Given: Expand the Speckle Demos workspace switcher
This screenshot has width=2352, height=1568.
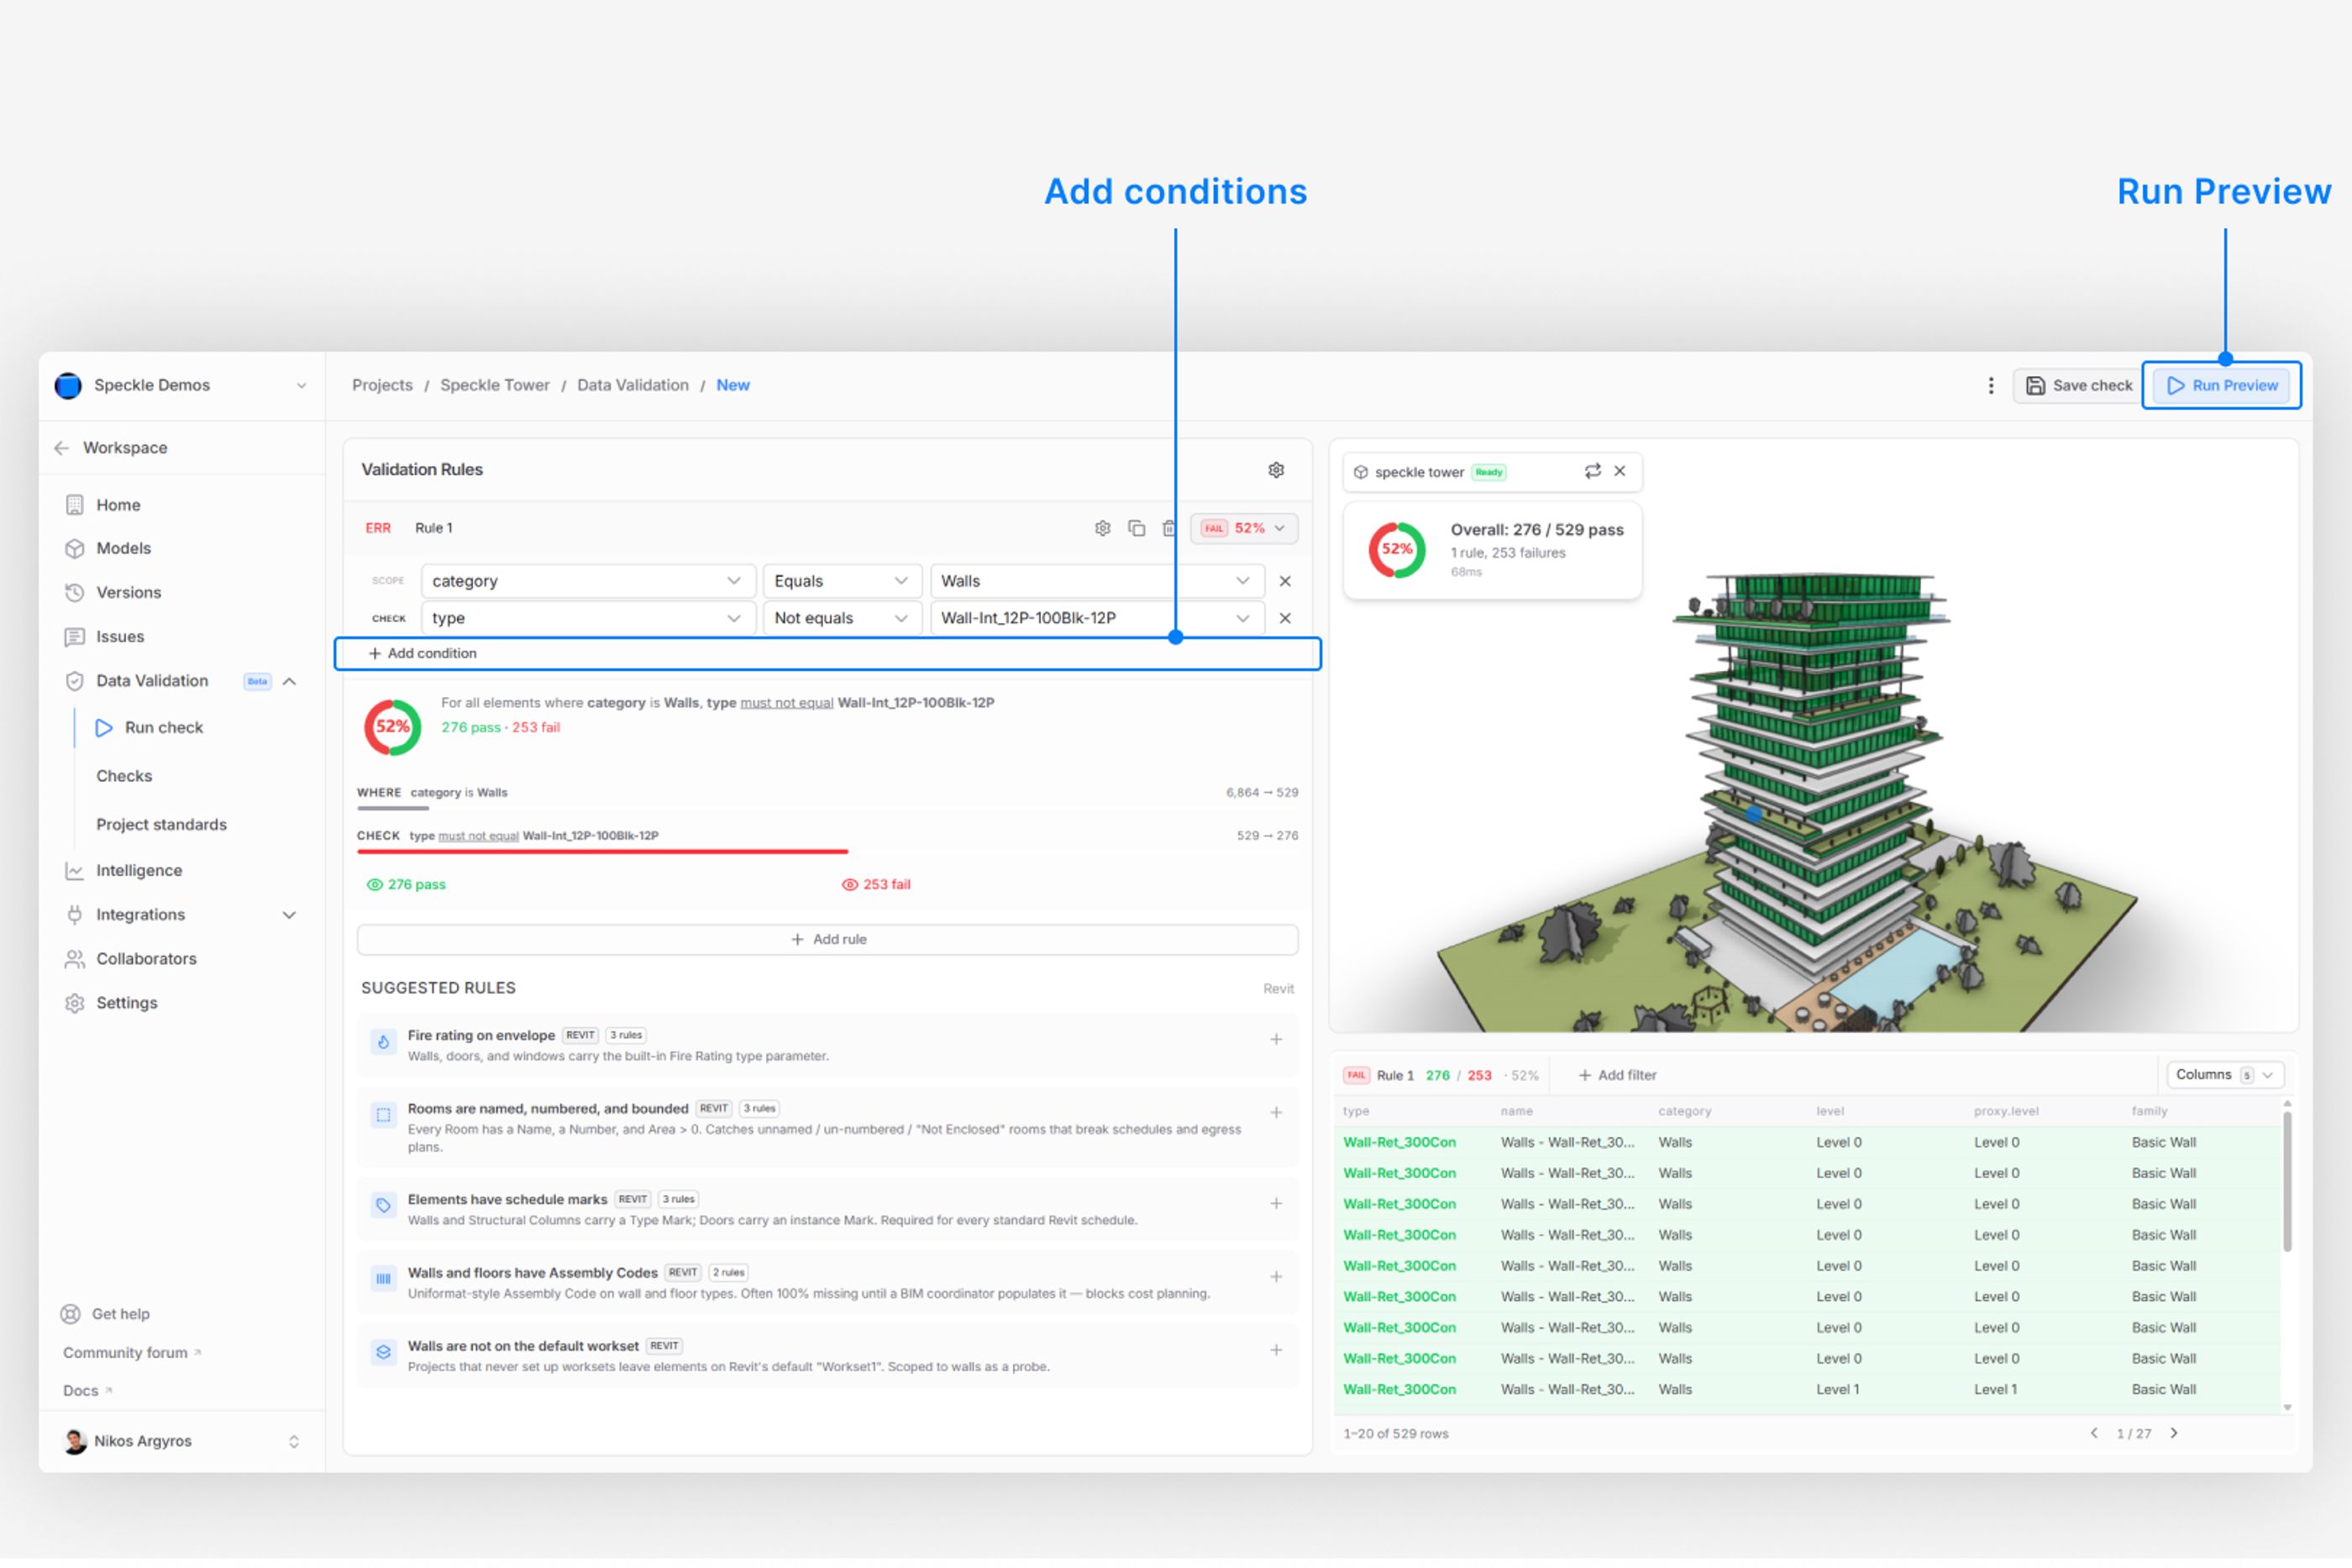Looking at the screenshot, I should (181, 386).
